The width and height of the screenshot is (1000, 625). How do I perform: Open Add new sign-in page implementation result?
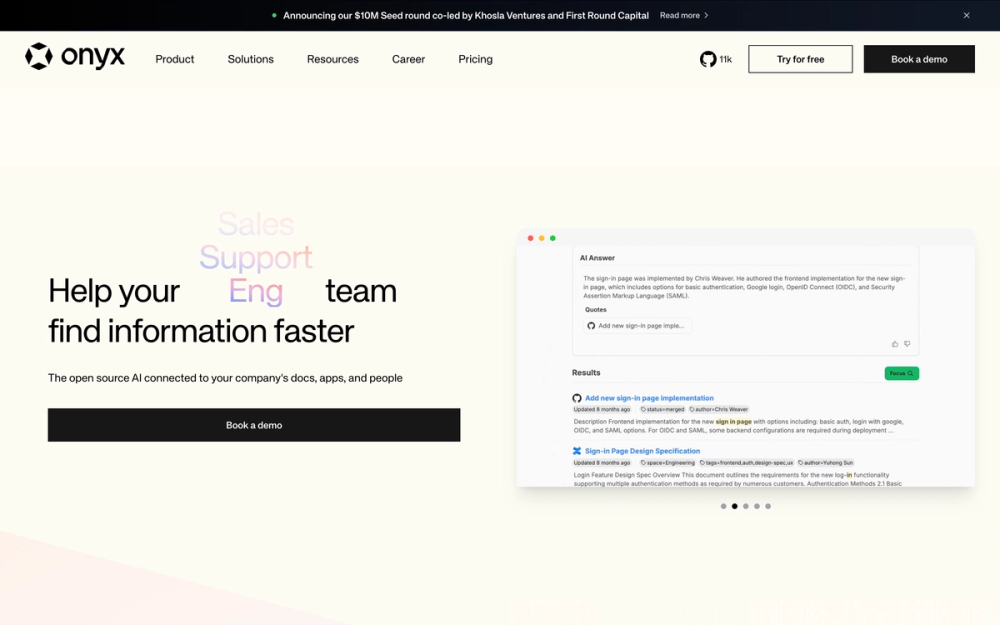(x=649, y=398)
